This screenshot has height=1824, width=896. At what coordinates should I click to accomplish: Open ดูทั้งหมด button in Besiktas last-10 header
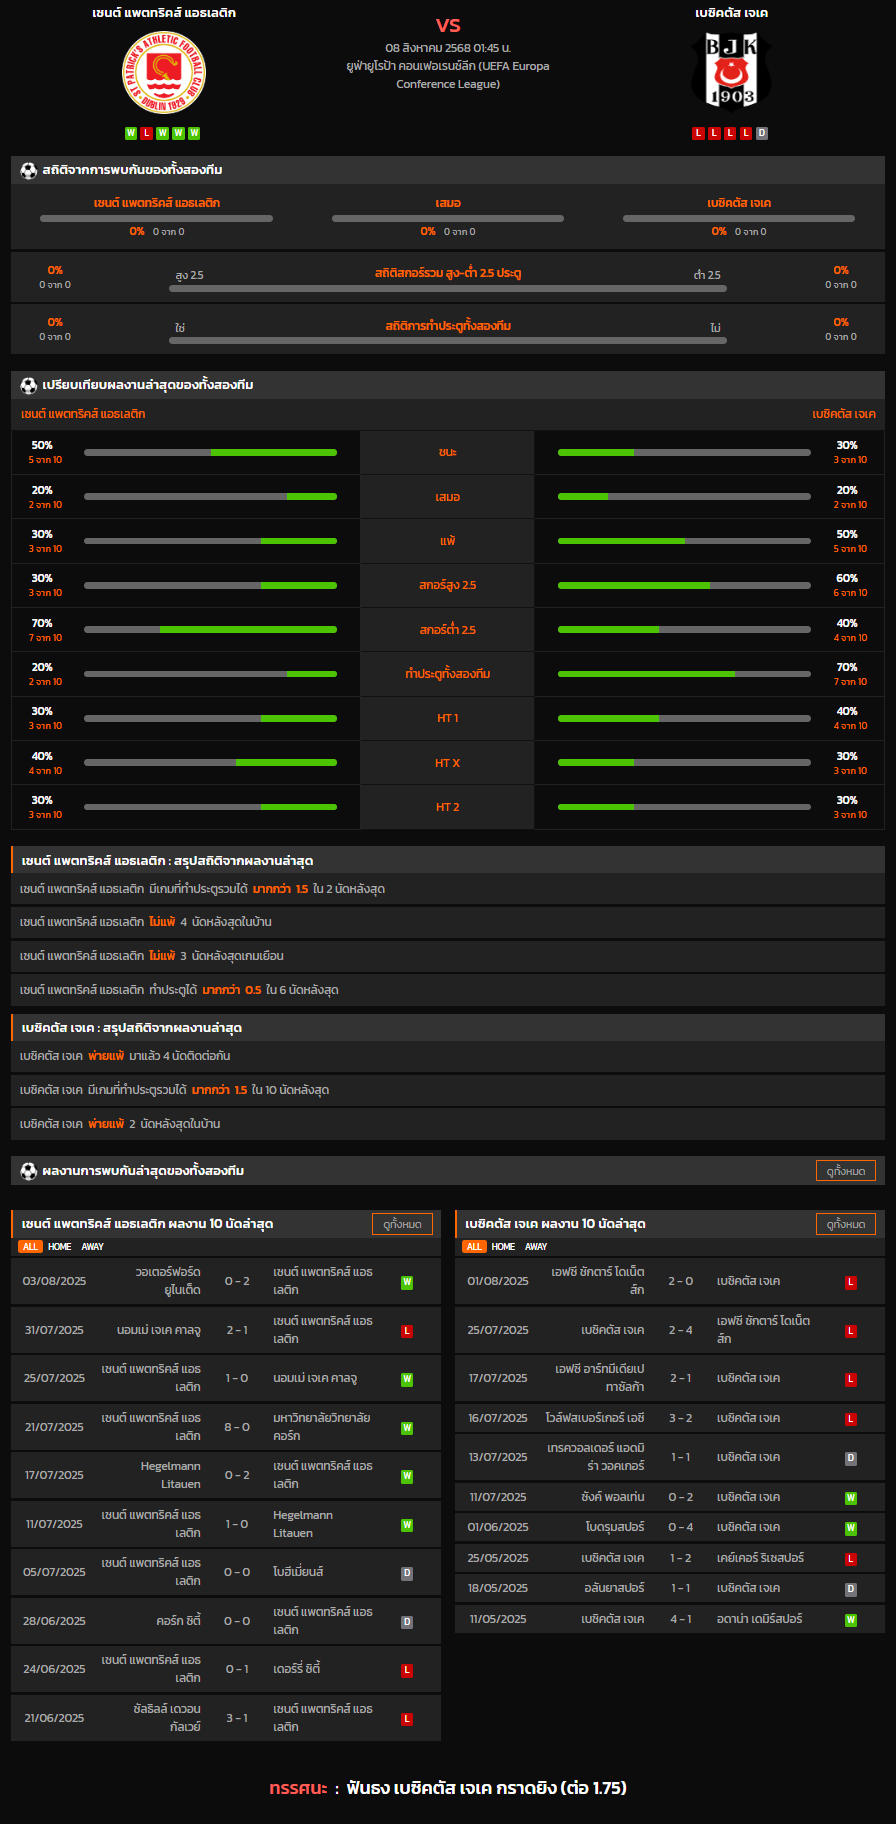pyautogui.click(x=846, y=1224)
